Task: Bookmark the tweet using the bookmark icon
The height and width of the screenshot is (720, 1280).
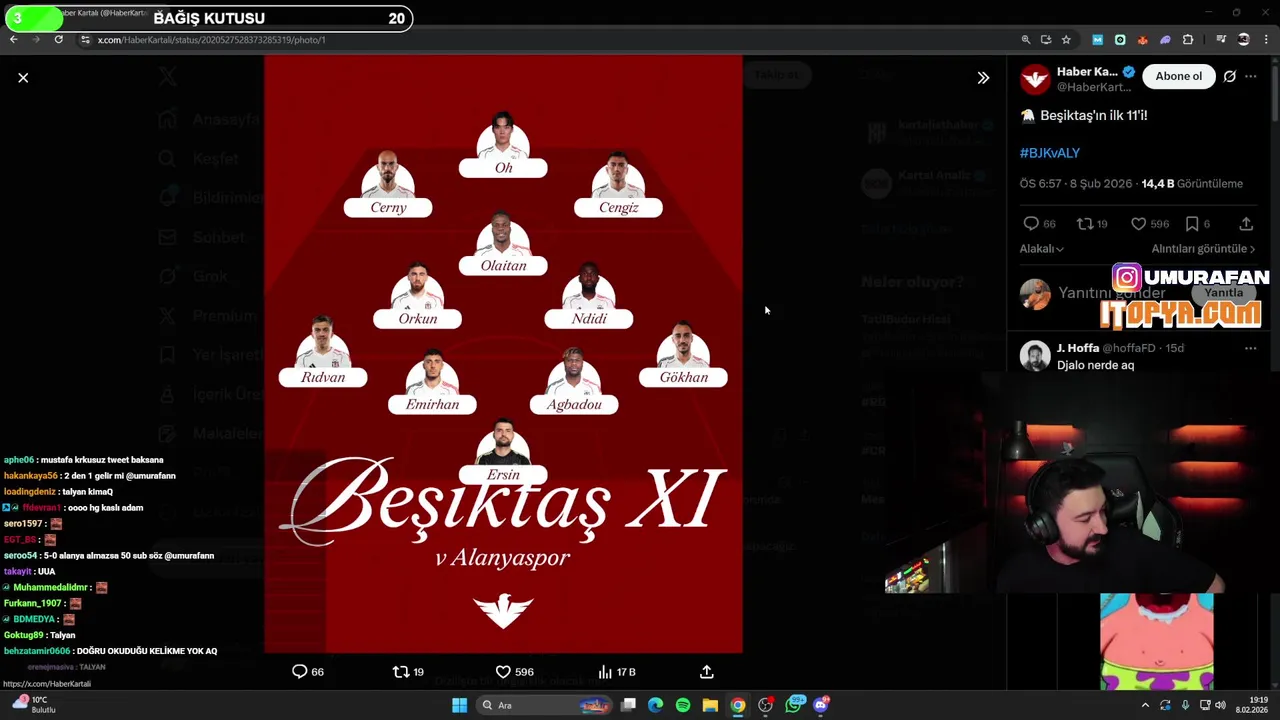Action: coord(1192,224)
